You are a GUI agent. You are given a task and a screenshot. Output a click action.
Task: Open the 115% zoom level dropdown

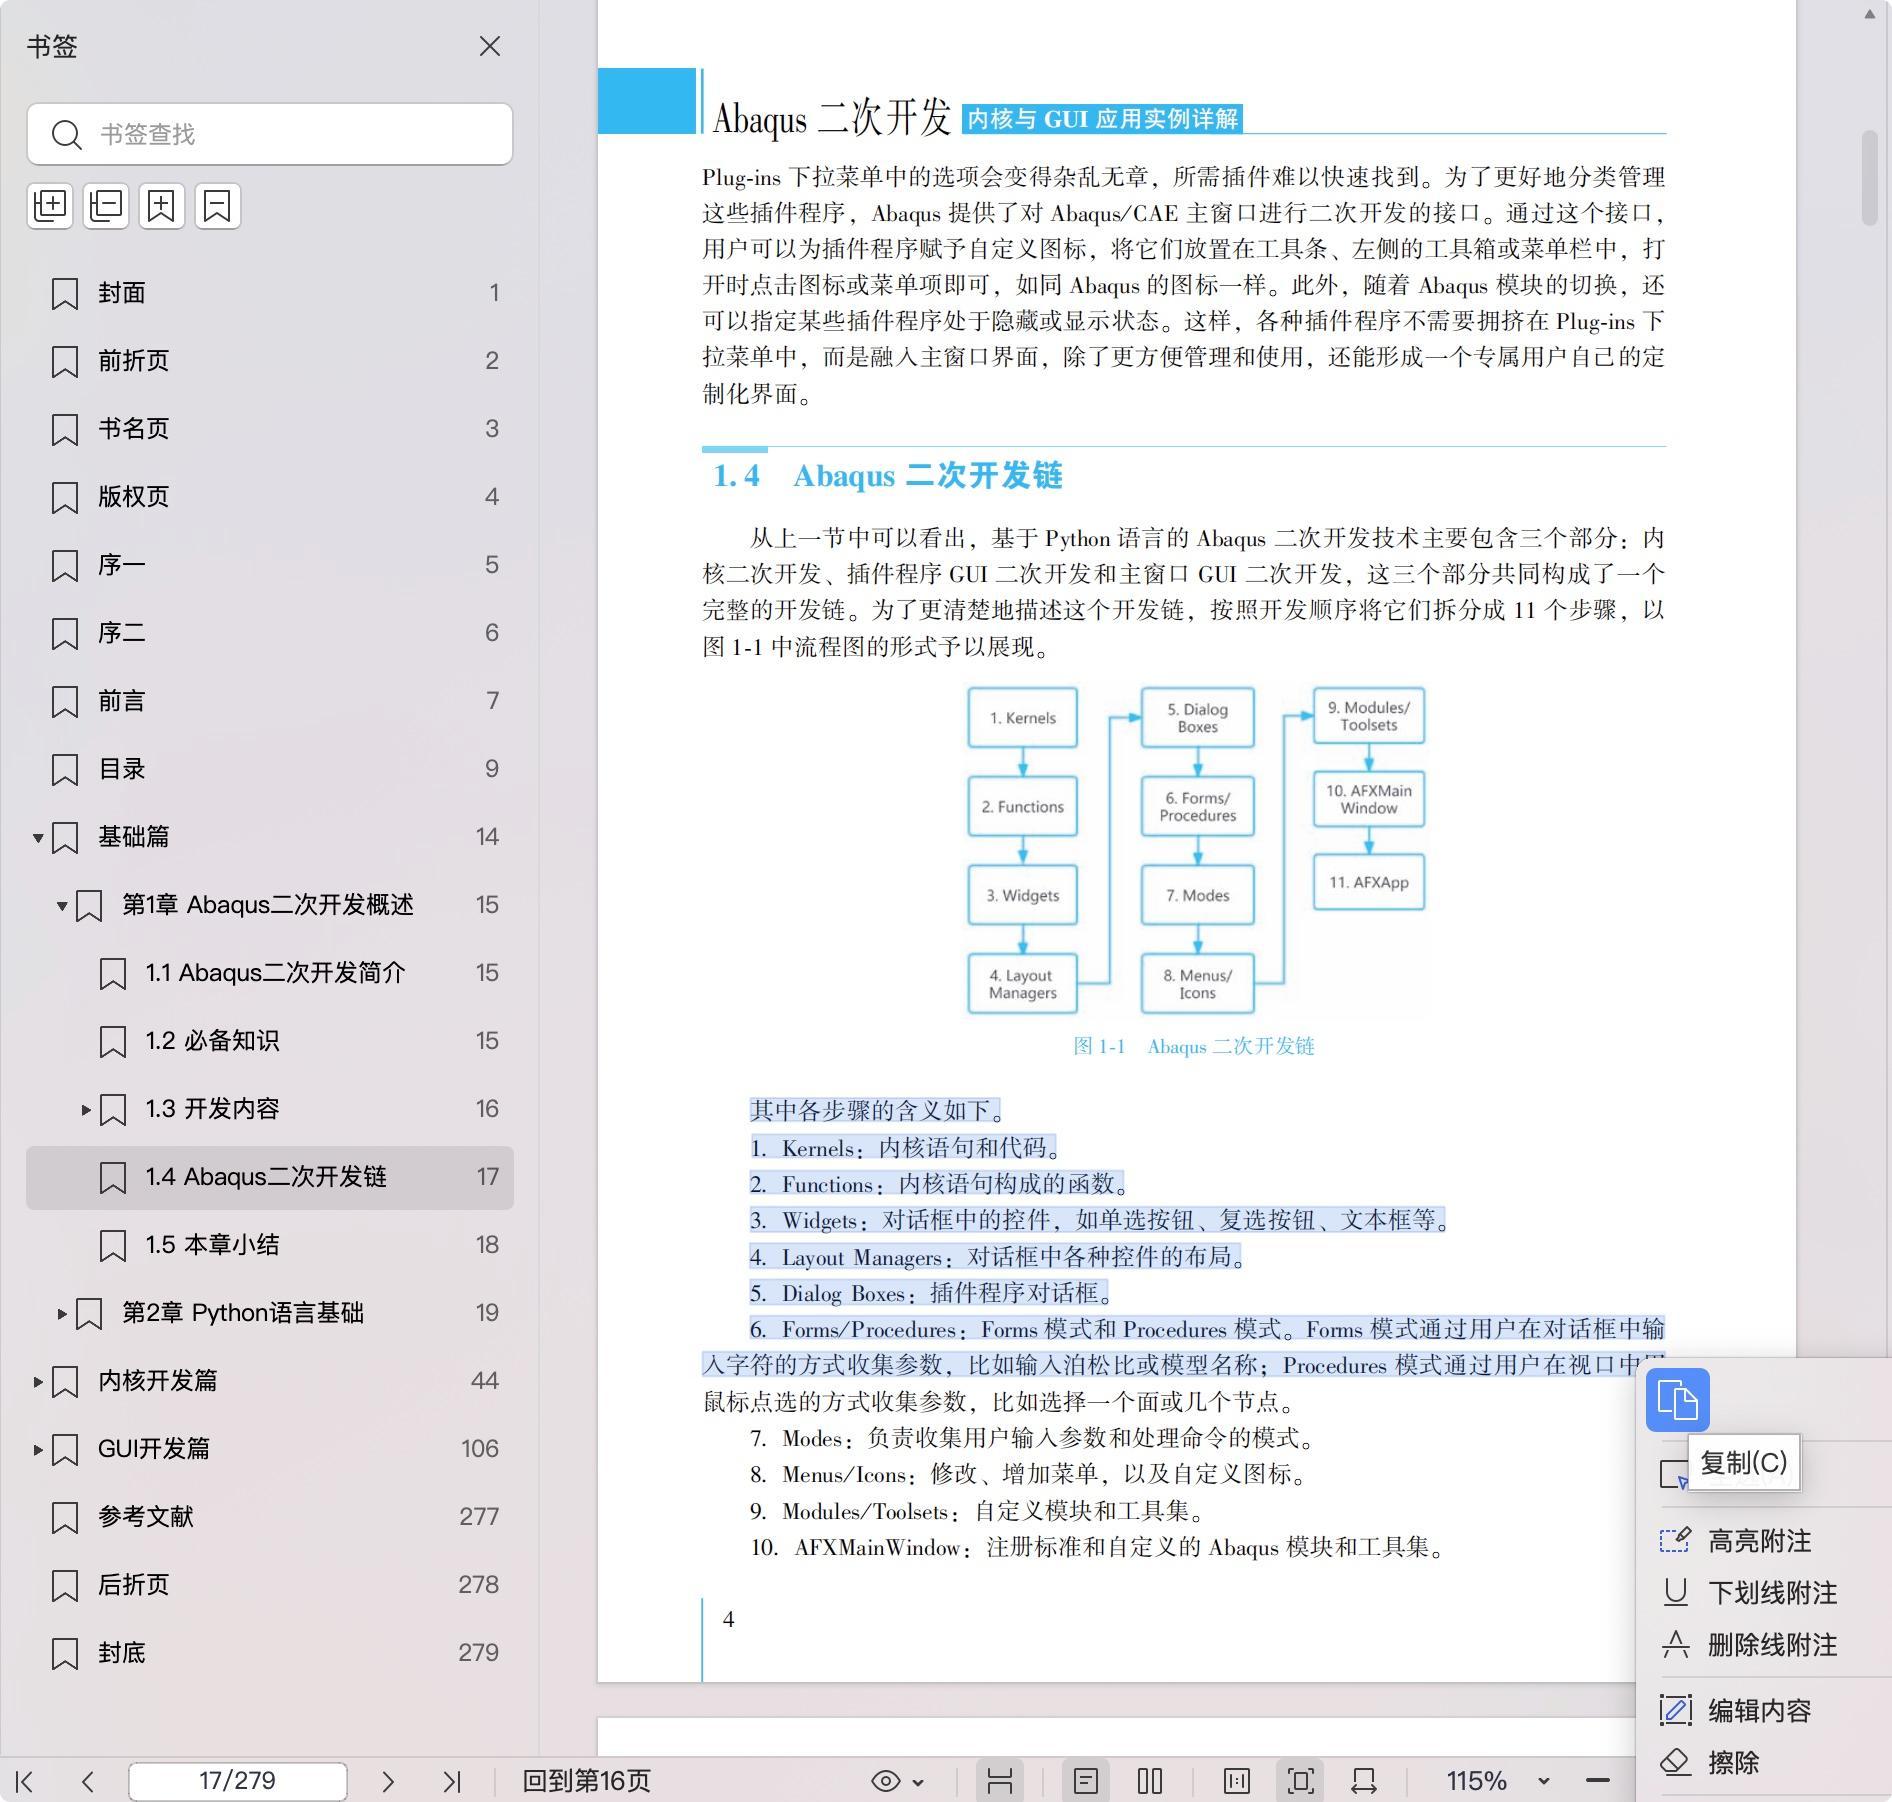1543,1781
